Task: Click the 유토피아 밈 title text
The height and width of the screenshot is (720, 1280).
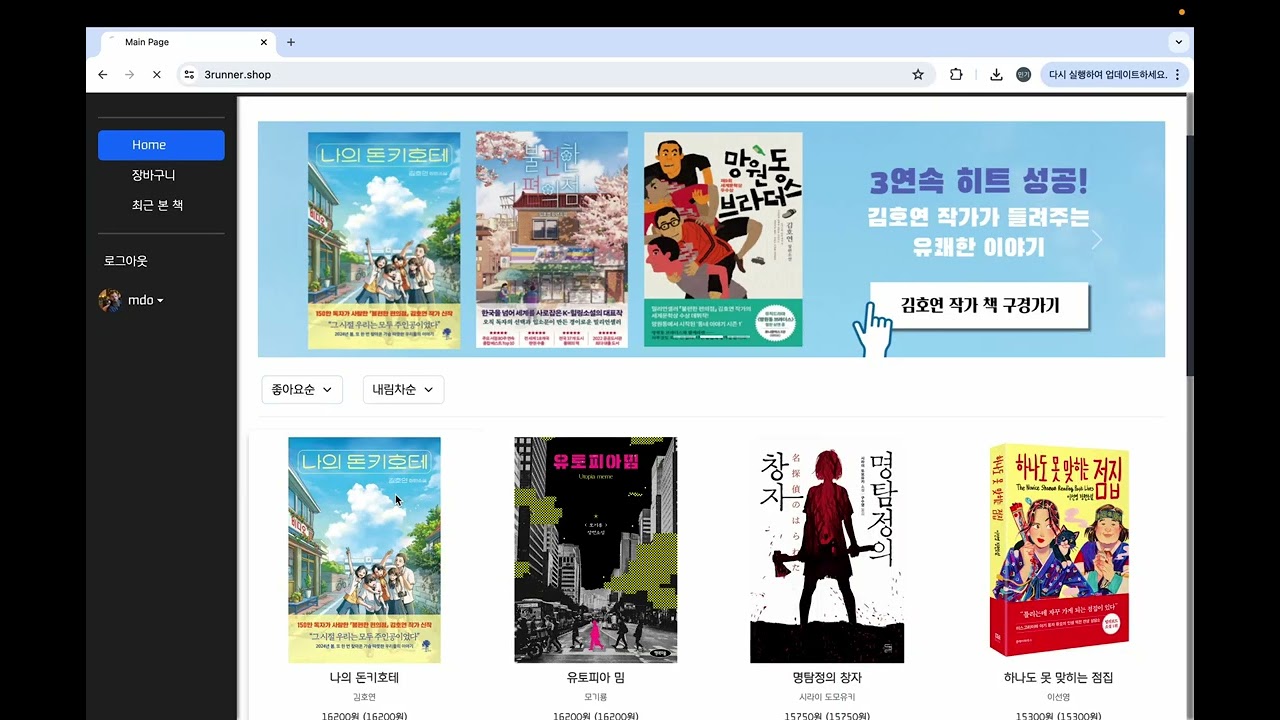Action: coord(596,678)
